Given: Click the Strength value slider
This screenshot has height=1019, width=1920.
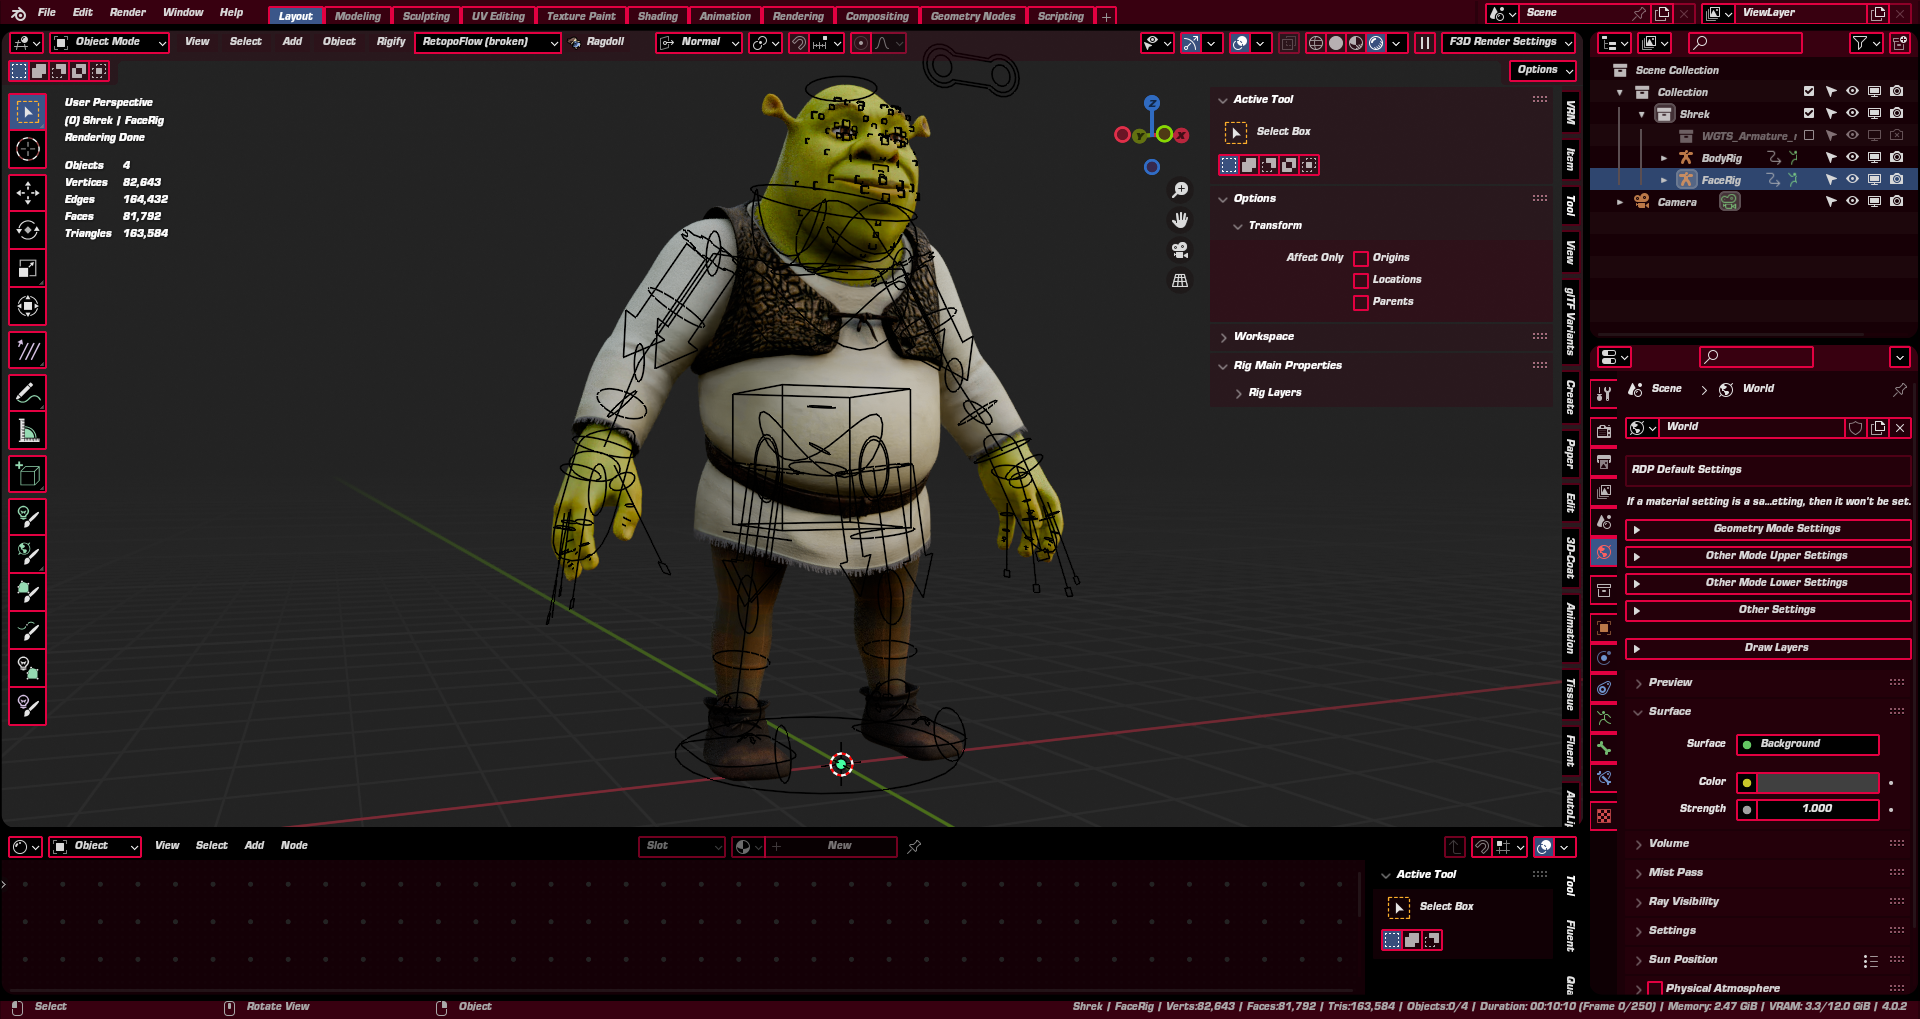Looking at the screenshot, I should (1818, 810).
